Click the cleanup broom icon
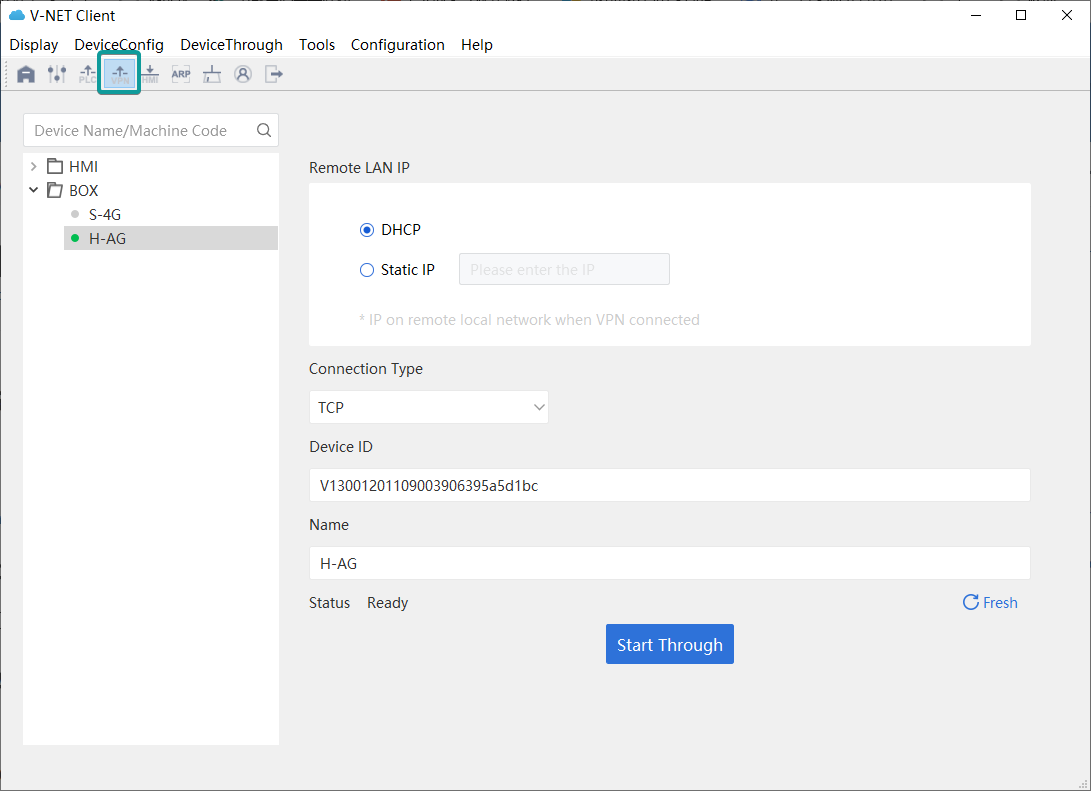Screen dimensions: 1091x791 (212, 73)
